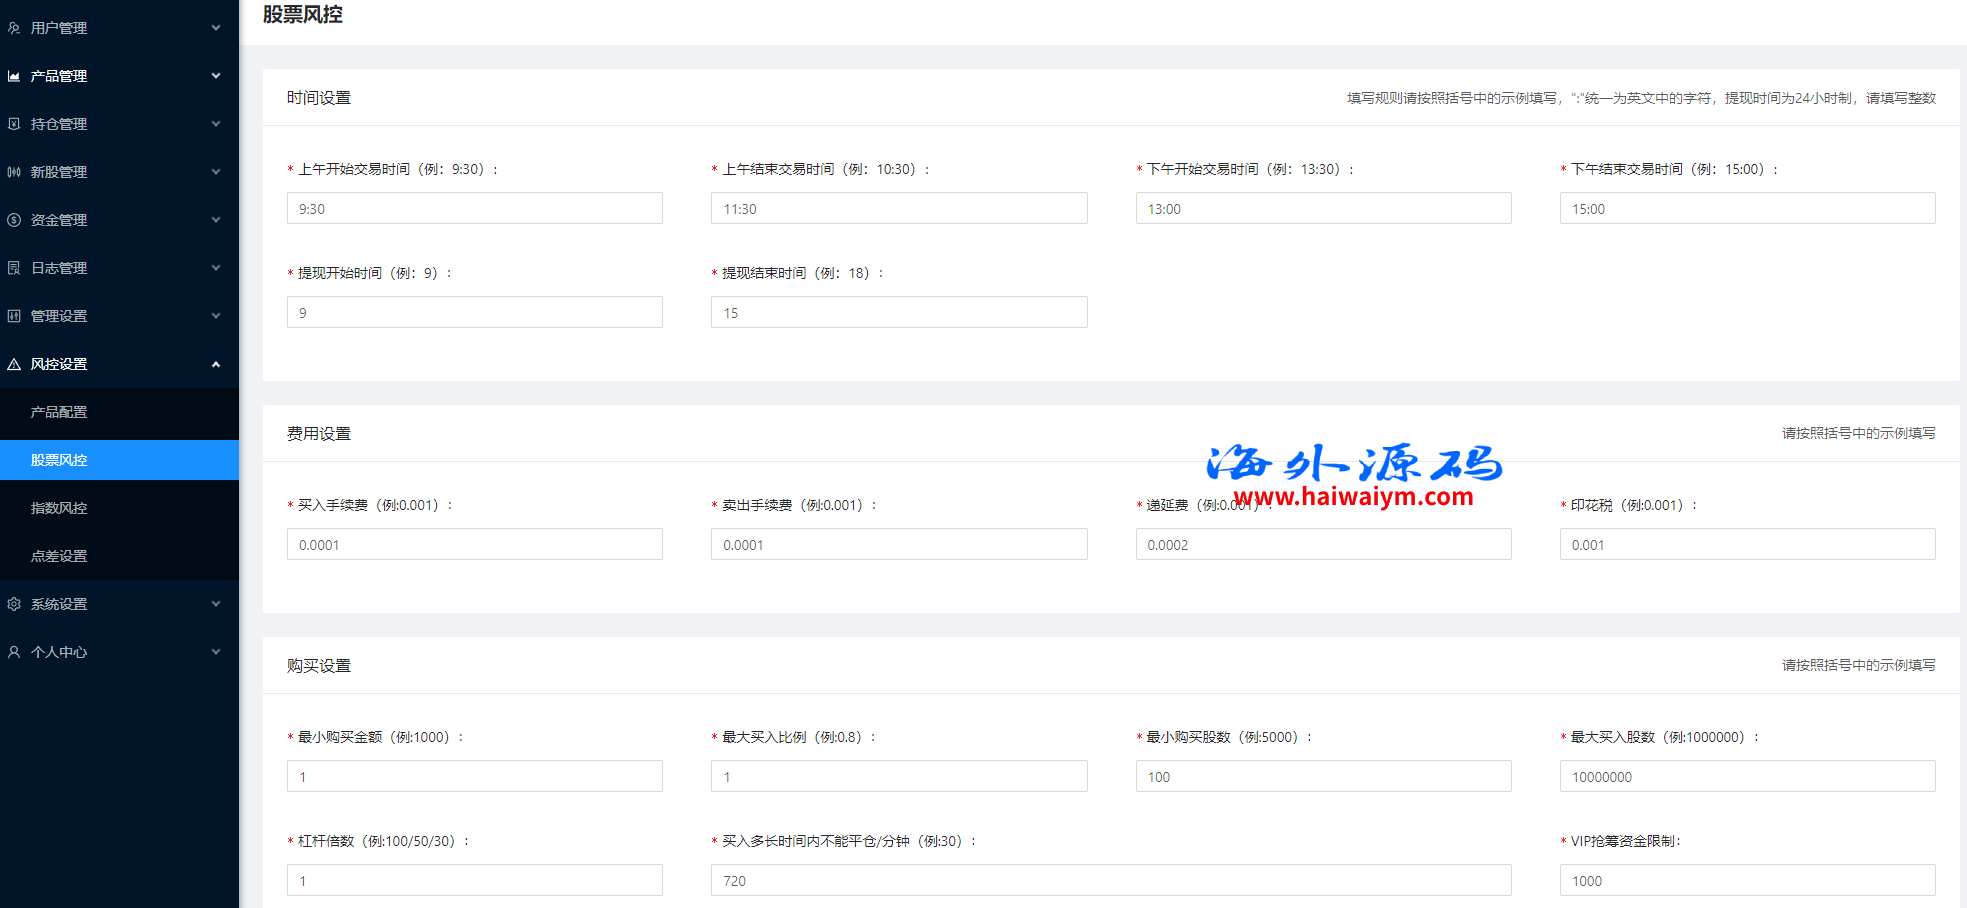The height and width of the screenshot is (908, 1967).
Task: Go to the 股票风控 submenu item
Action: click(59, 460)
